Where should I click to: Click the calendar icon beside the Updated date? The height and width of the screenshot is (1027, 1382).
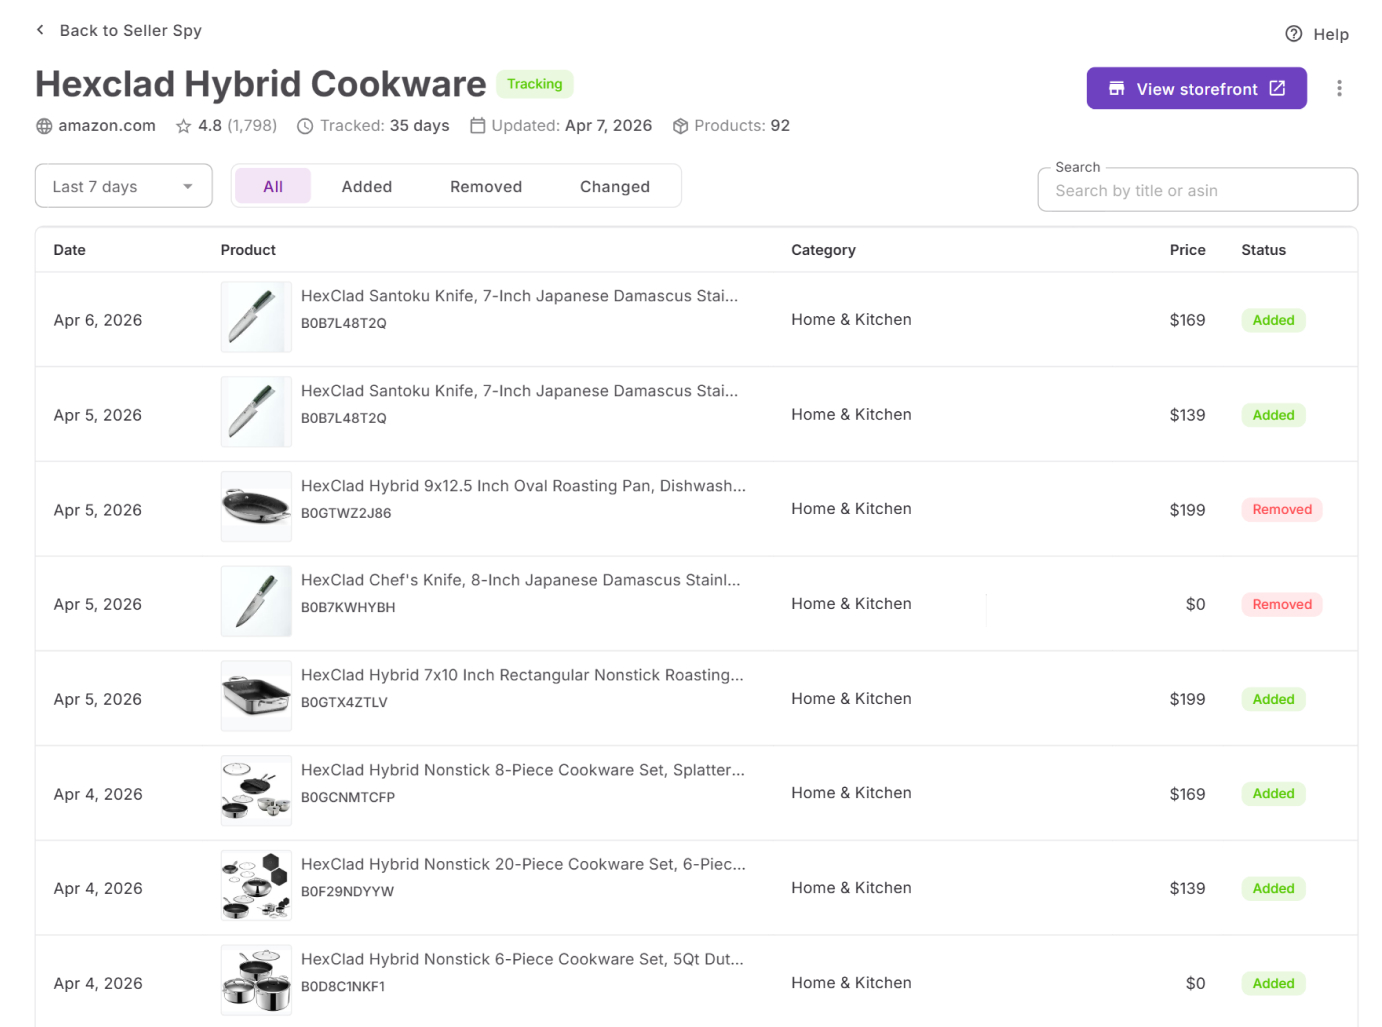477,126
